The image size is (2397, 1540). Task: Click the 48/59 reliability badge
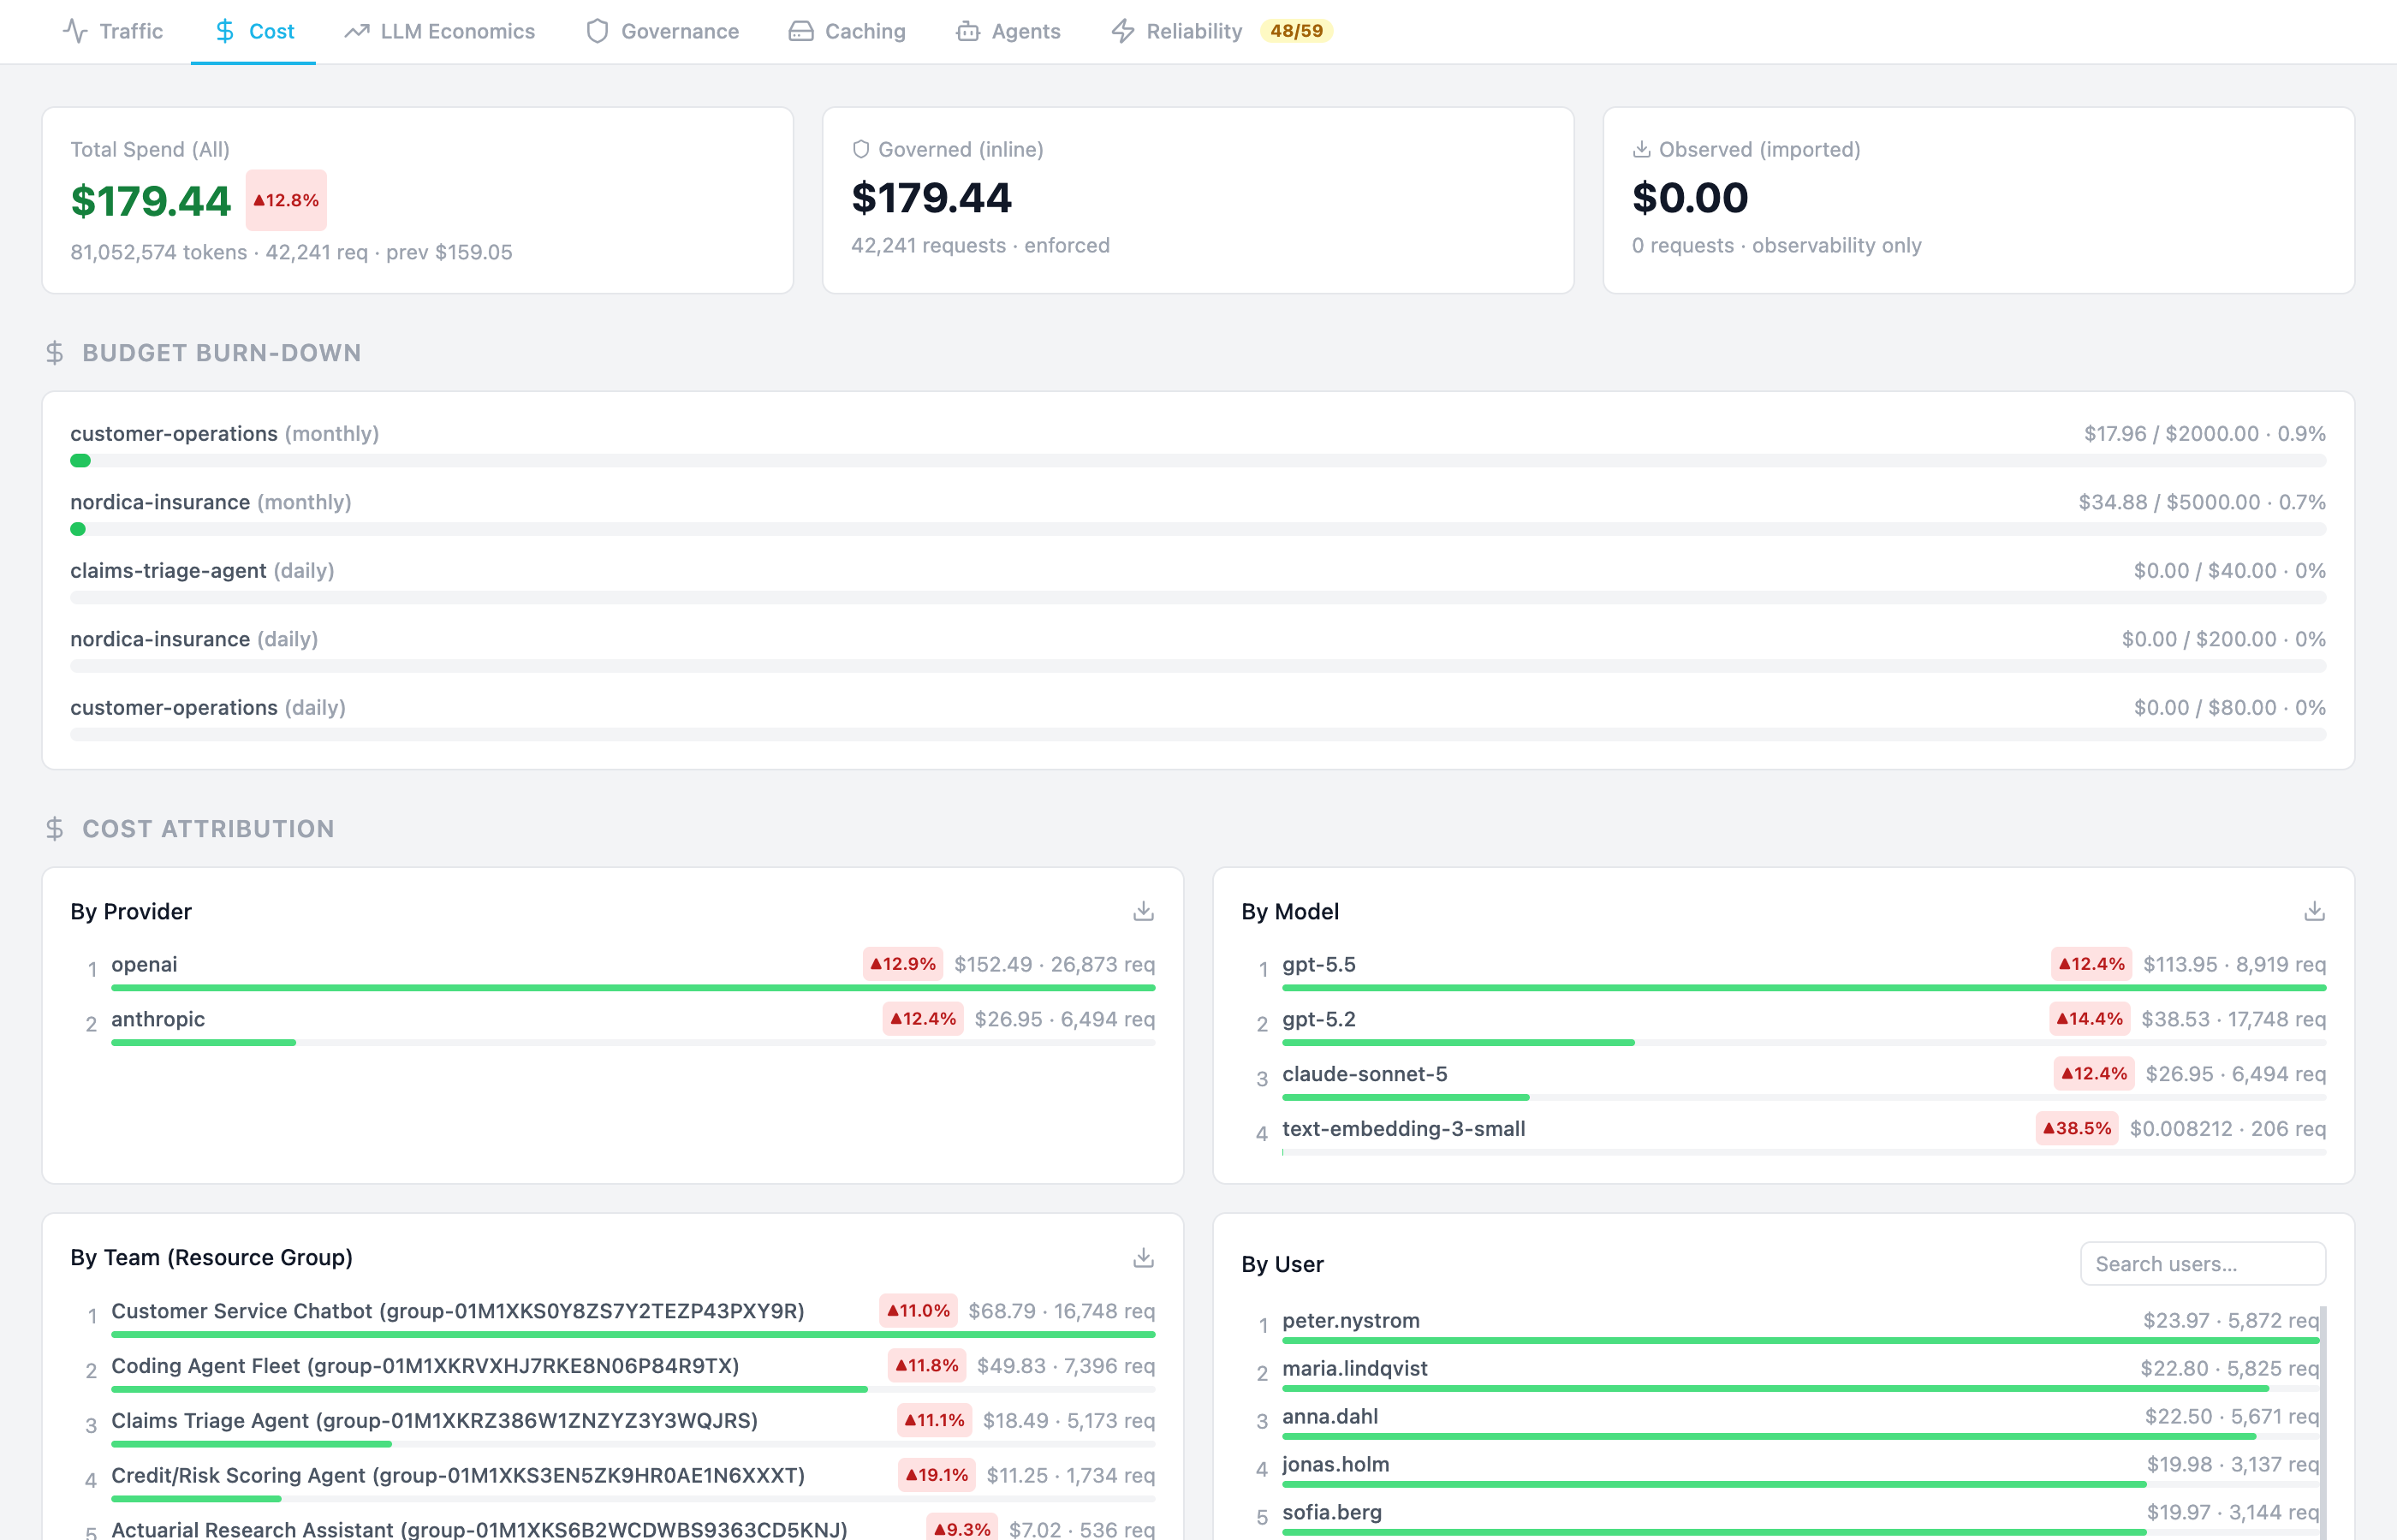pyautogui.click(x=1296, y=31)
